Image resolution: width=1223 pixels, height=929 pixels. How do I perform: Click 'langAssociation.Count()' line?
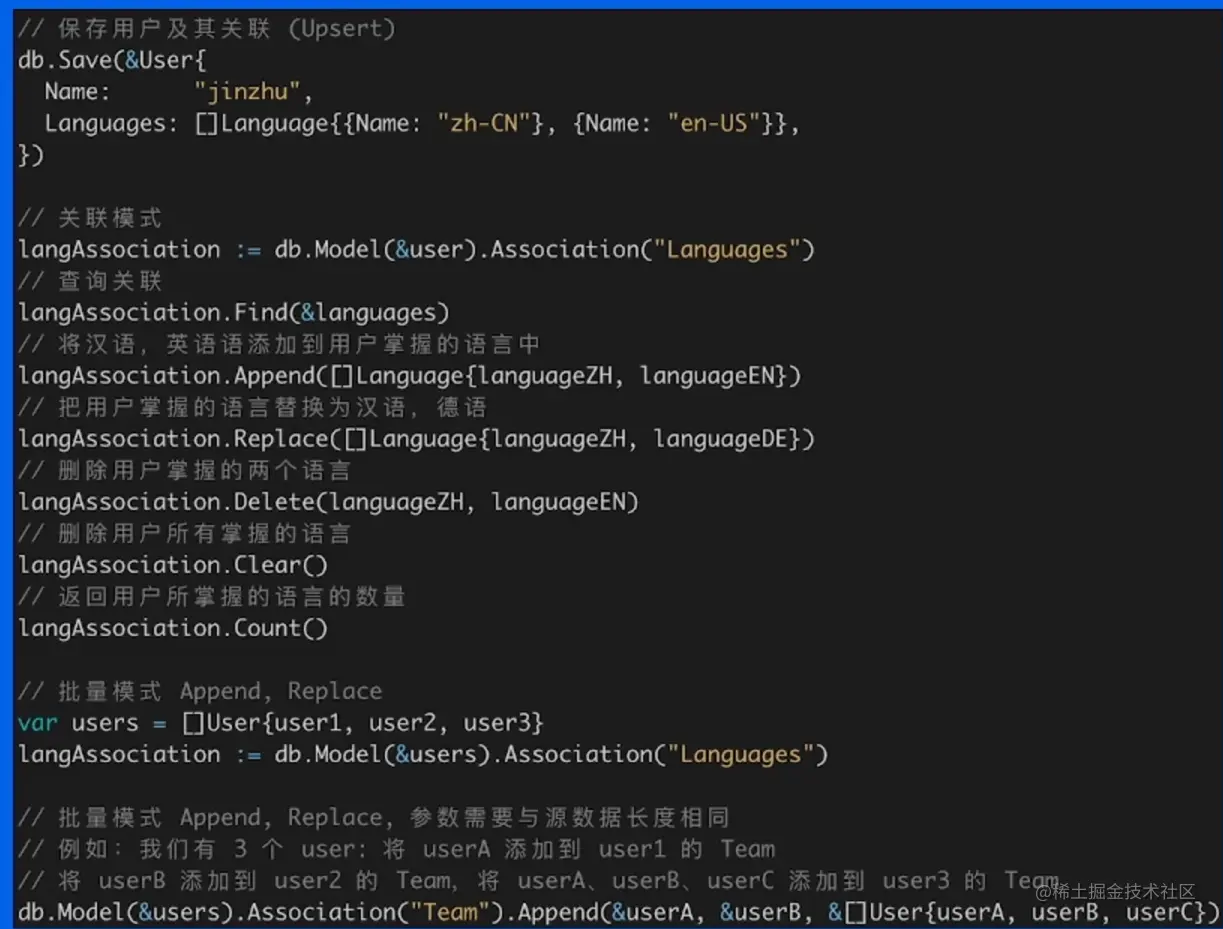tap(173, 628)
